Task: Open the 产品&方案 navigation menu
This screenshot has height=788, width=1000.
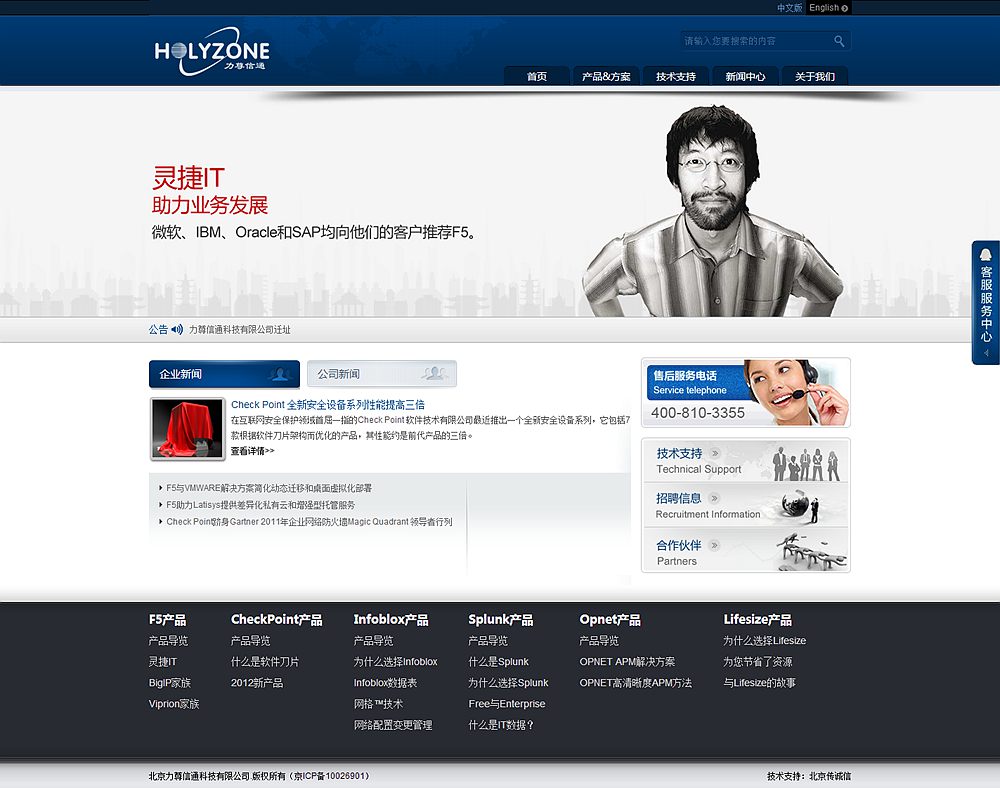Action: coord(604,75)
